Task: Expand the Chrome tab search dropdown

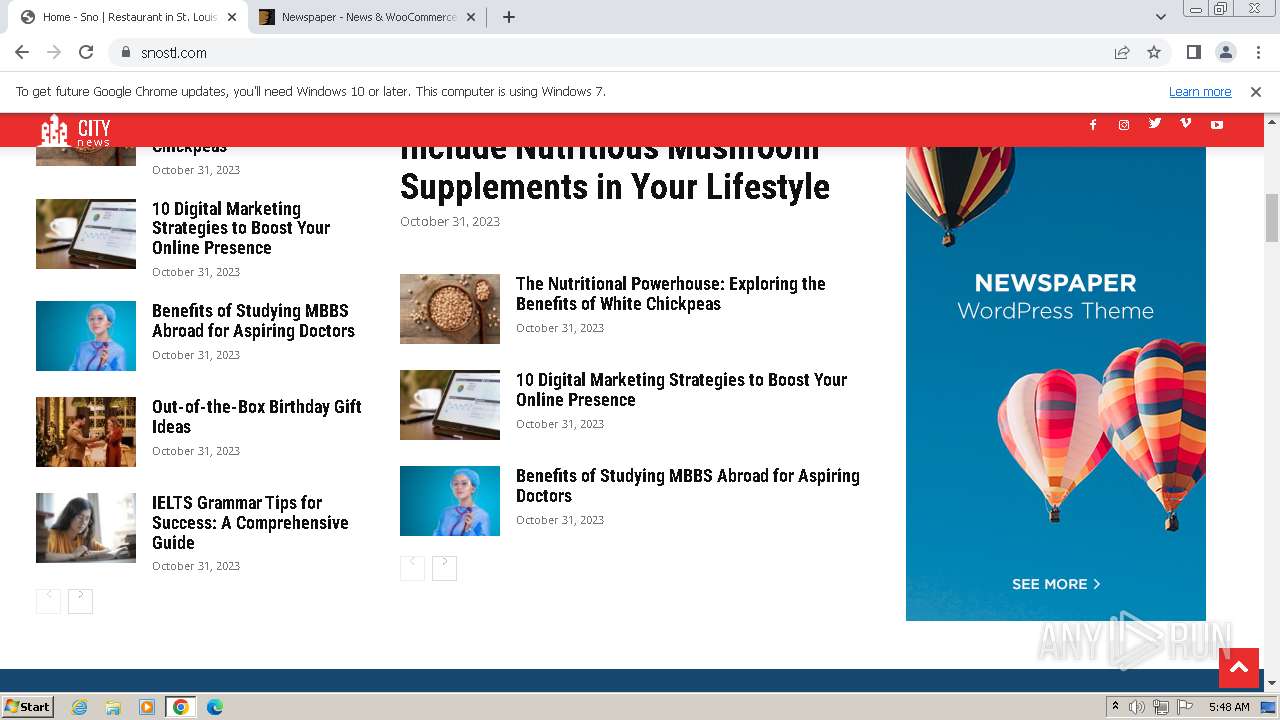Action: pos(1161,17)
